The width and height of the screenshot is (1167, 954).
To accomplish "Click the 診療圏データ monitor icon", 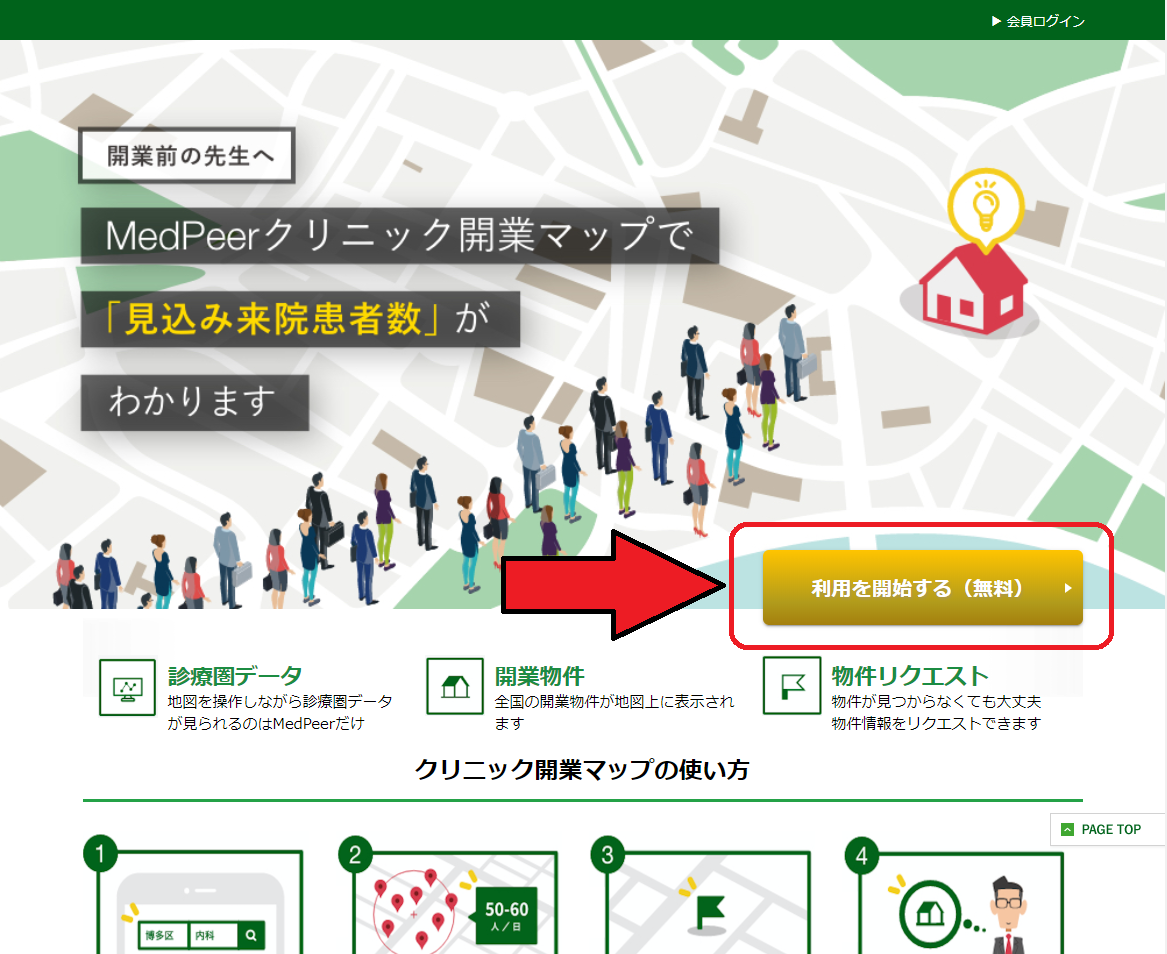I will point(127,688).
